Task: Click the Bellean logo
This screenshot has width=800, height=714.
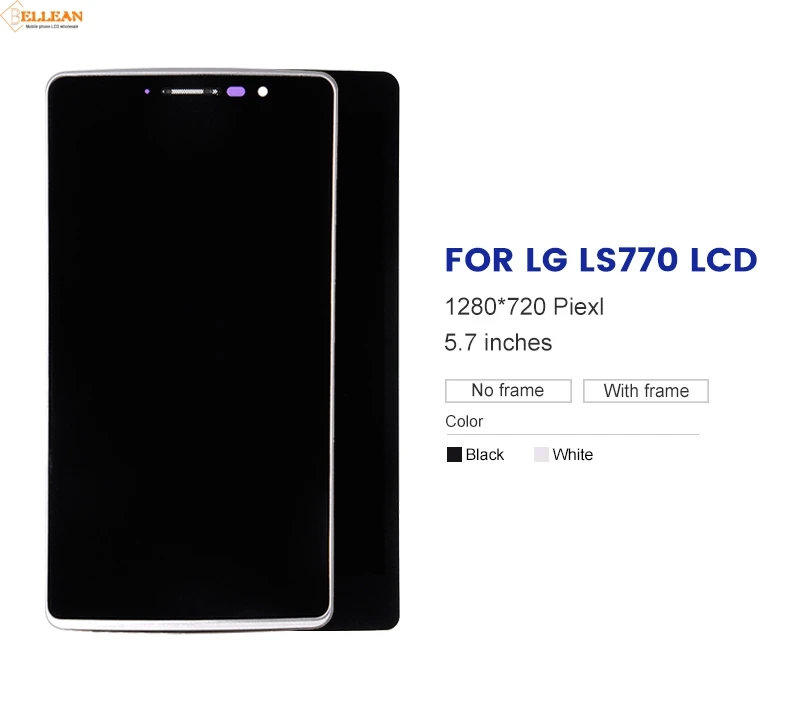Action: pos(42,17)
